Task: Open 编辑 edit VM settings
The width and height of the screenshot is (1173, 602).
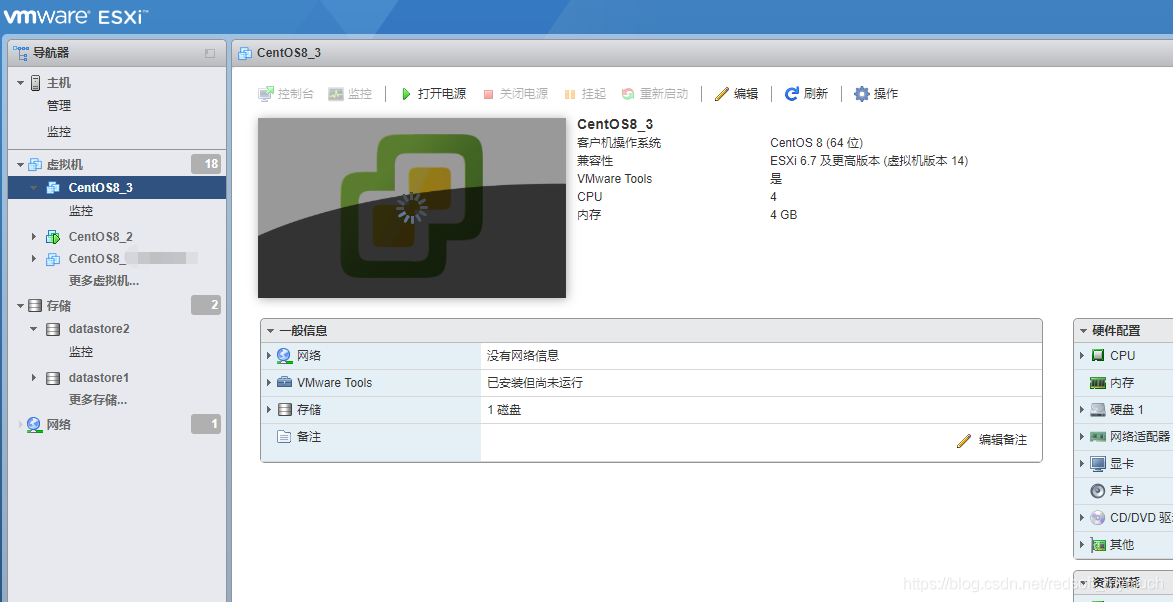Action: click(736, 93)
